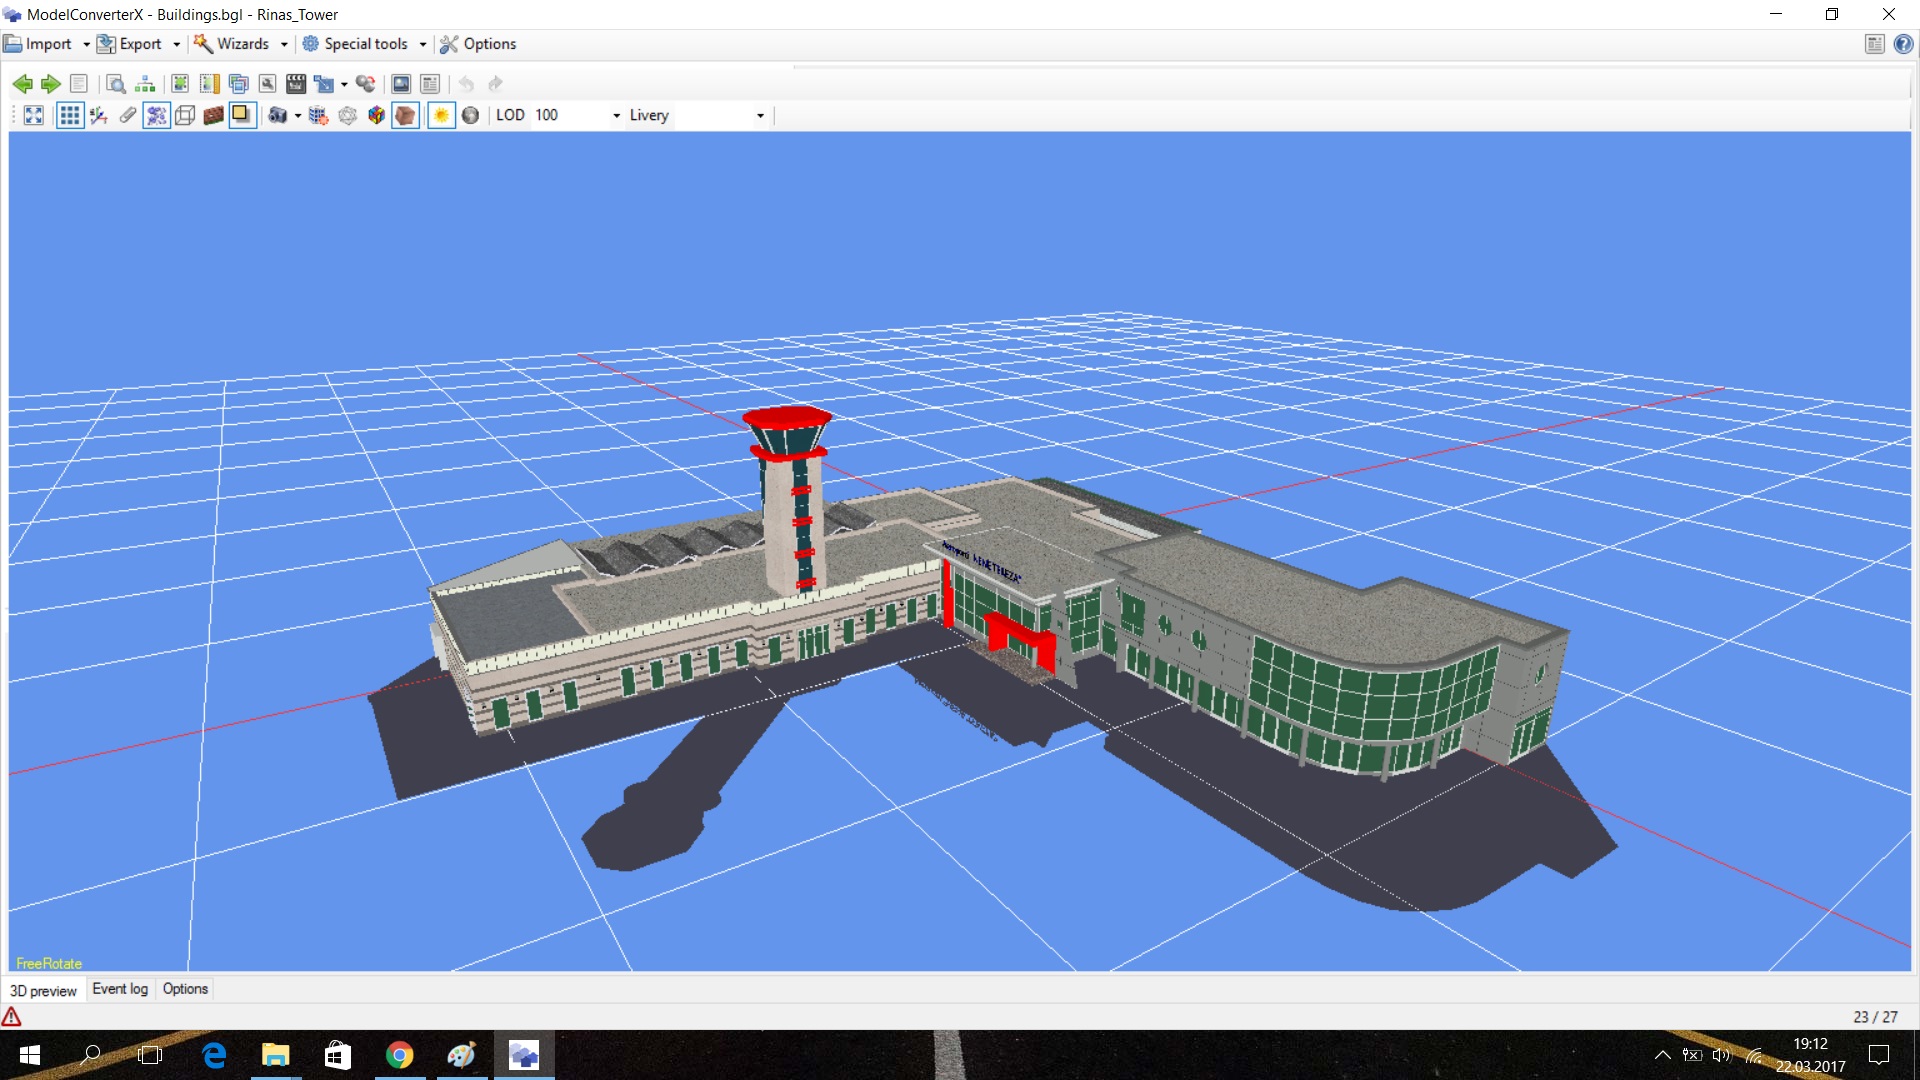This screenshot has height=1080, width=1920.
Task: Switch to the Event log tab
Action: tap(120, 989)
